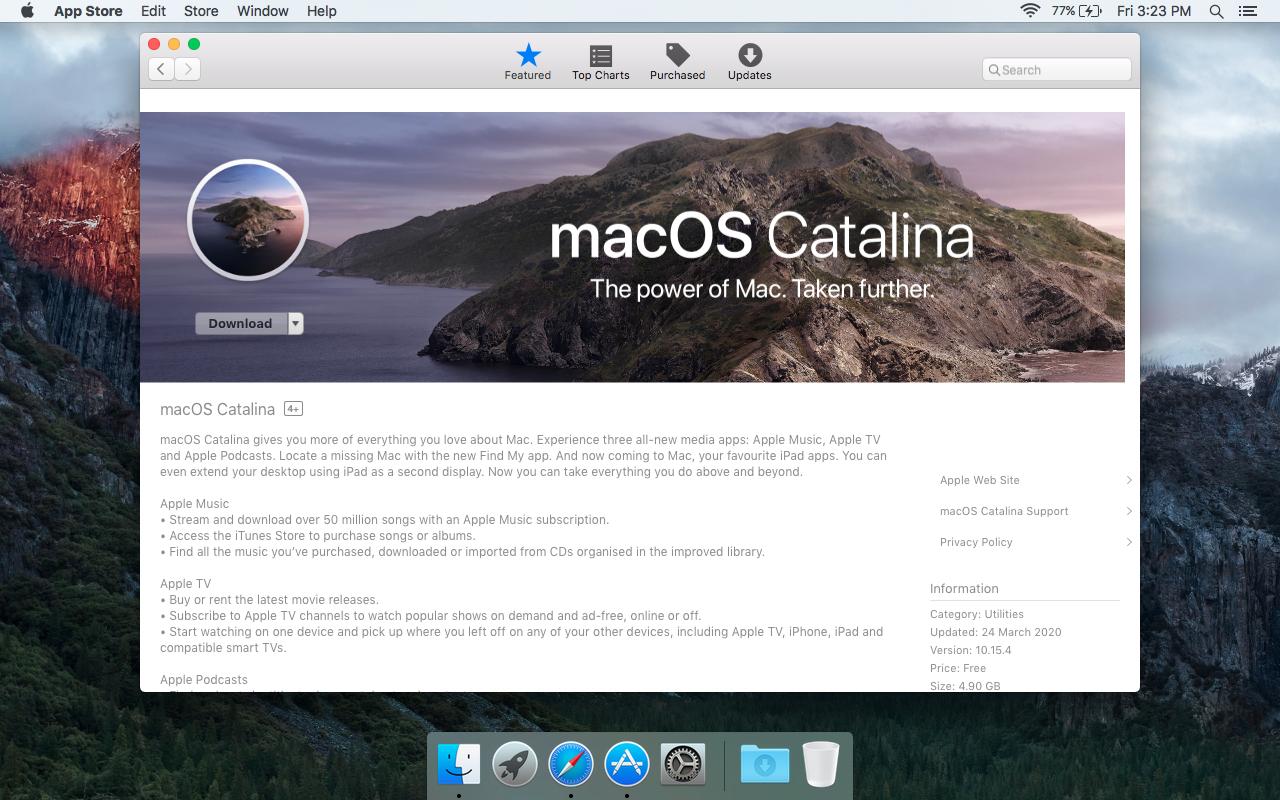The image size is (1280, 800).
Task: Open the Updates tab
Action: click(749, 62)
